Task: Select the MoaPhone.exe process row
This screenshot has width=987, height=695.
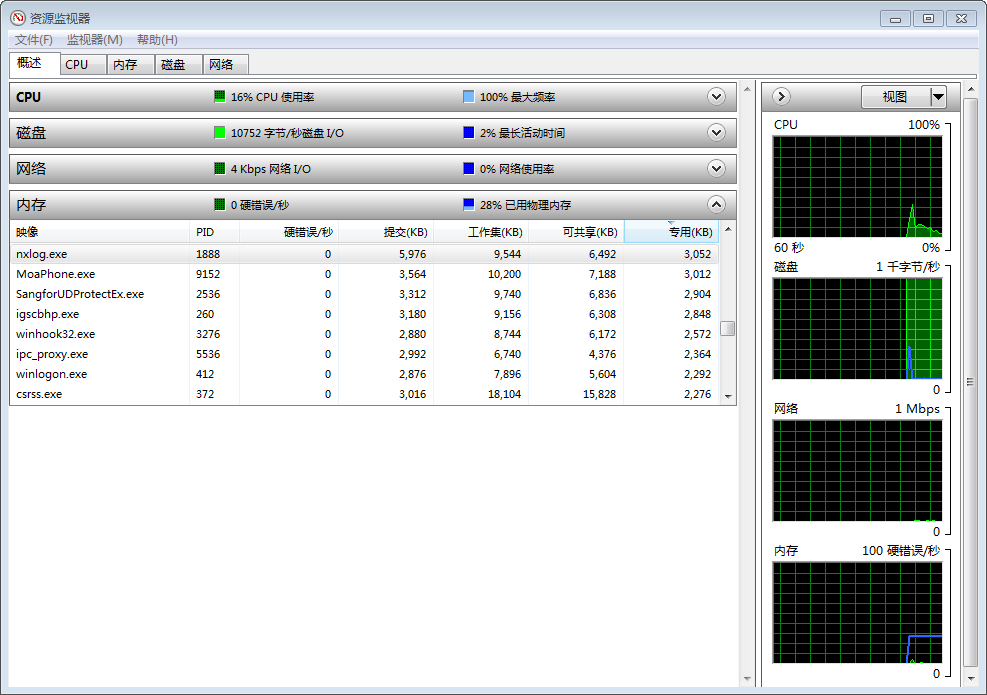Action: coord(56,274)
